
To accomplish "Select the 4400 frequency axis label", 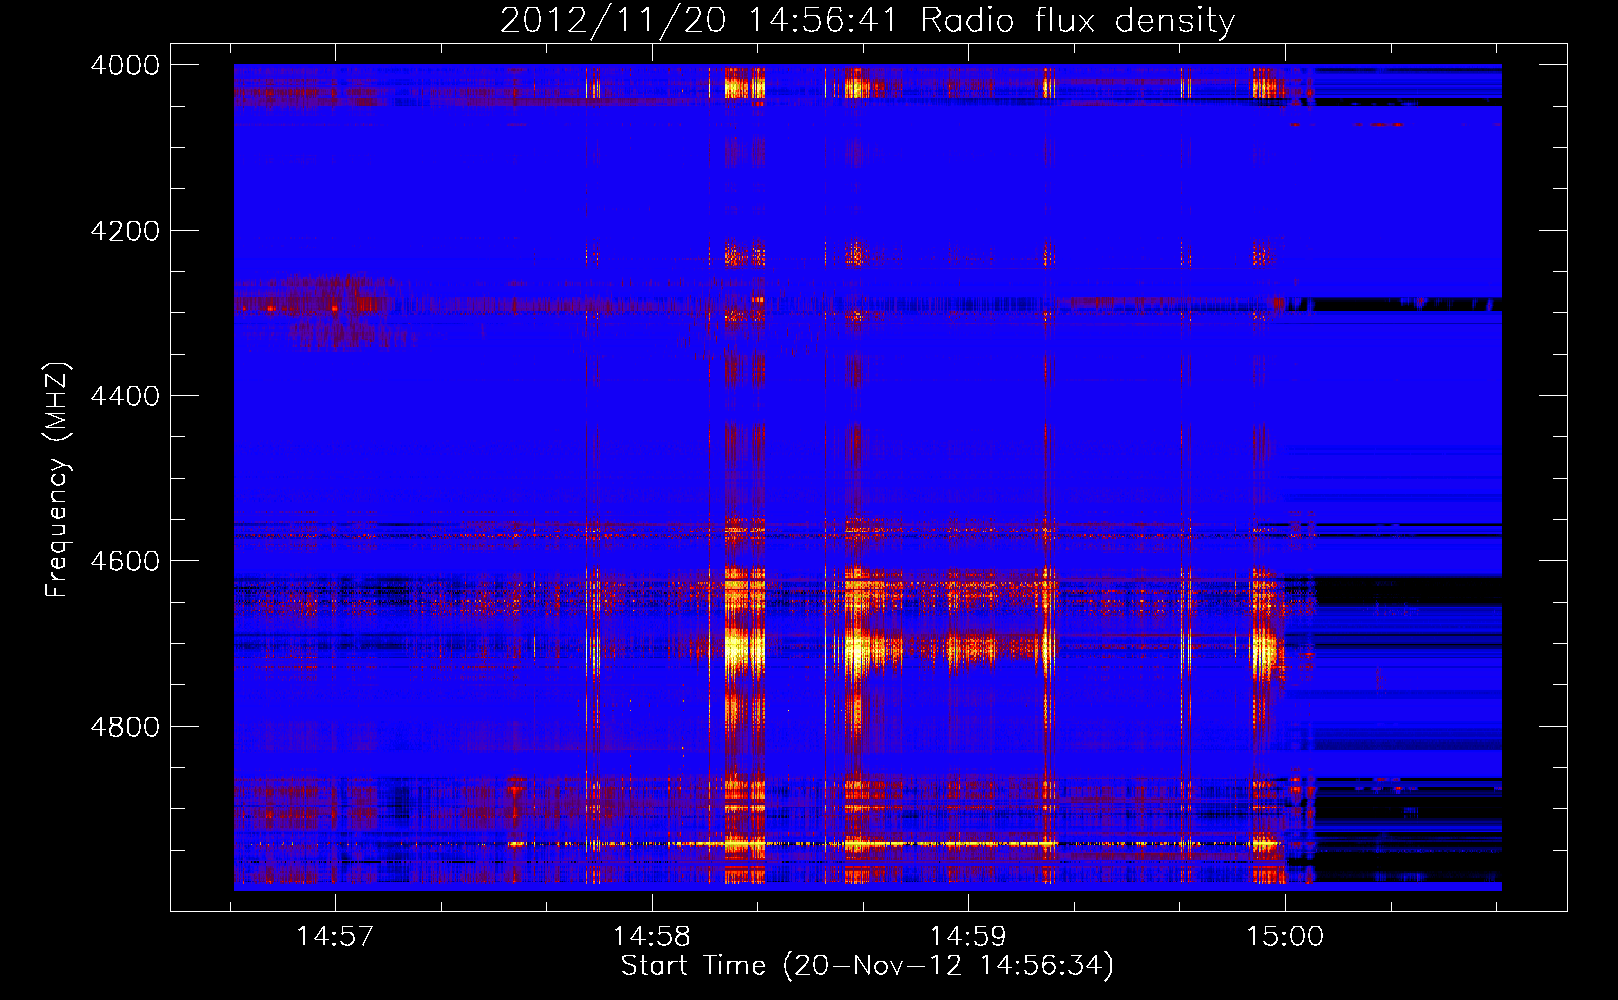I will click(125, 396).
